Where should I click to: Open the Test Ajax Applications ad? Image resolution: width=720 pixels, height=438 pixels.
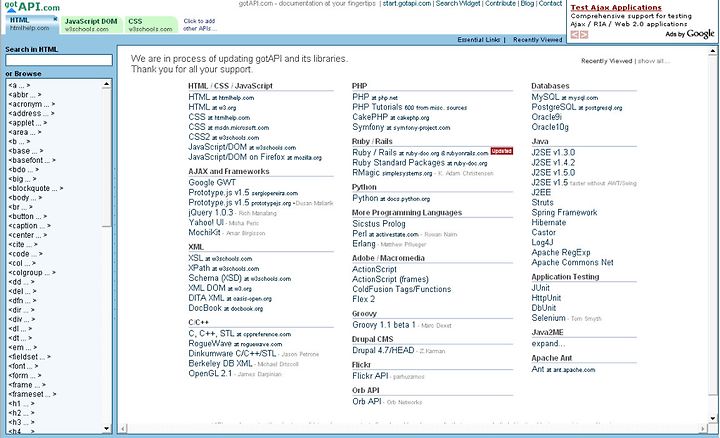616,7
